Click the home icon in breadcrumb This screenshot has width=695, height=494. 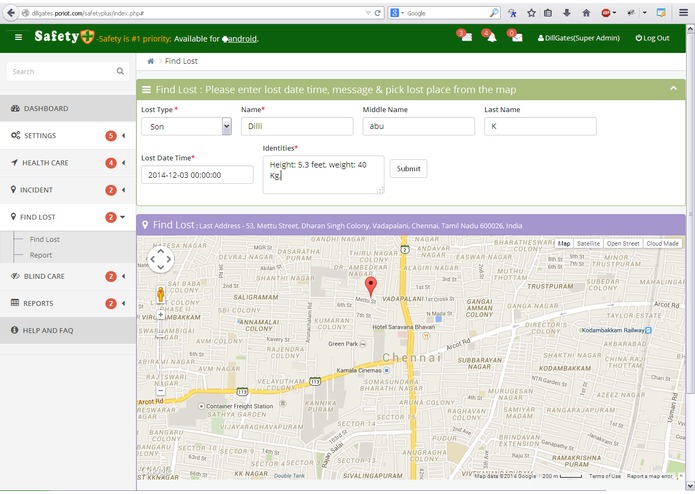(151, 61)
